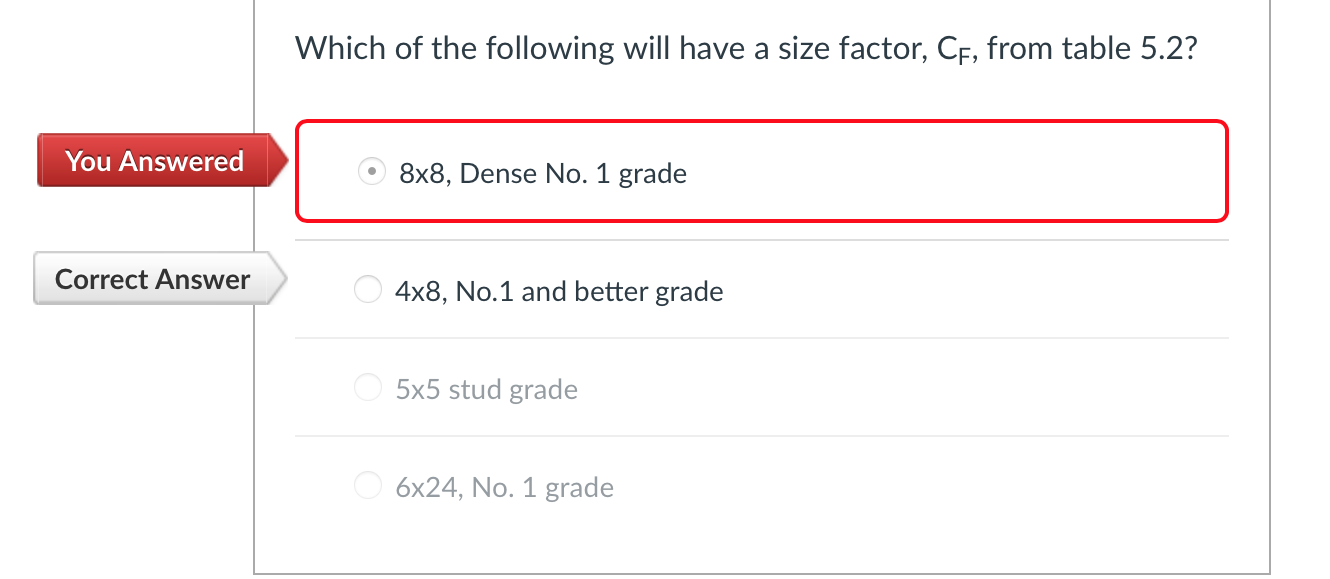The width and height of the screenshot is (1330, 579).
Task: Click the Correct Answer badge
Action: pos(150,279)
